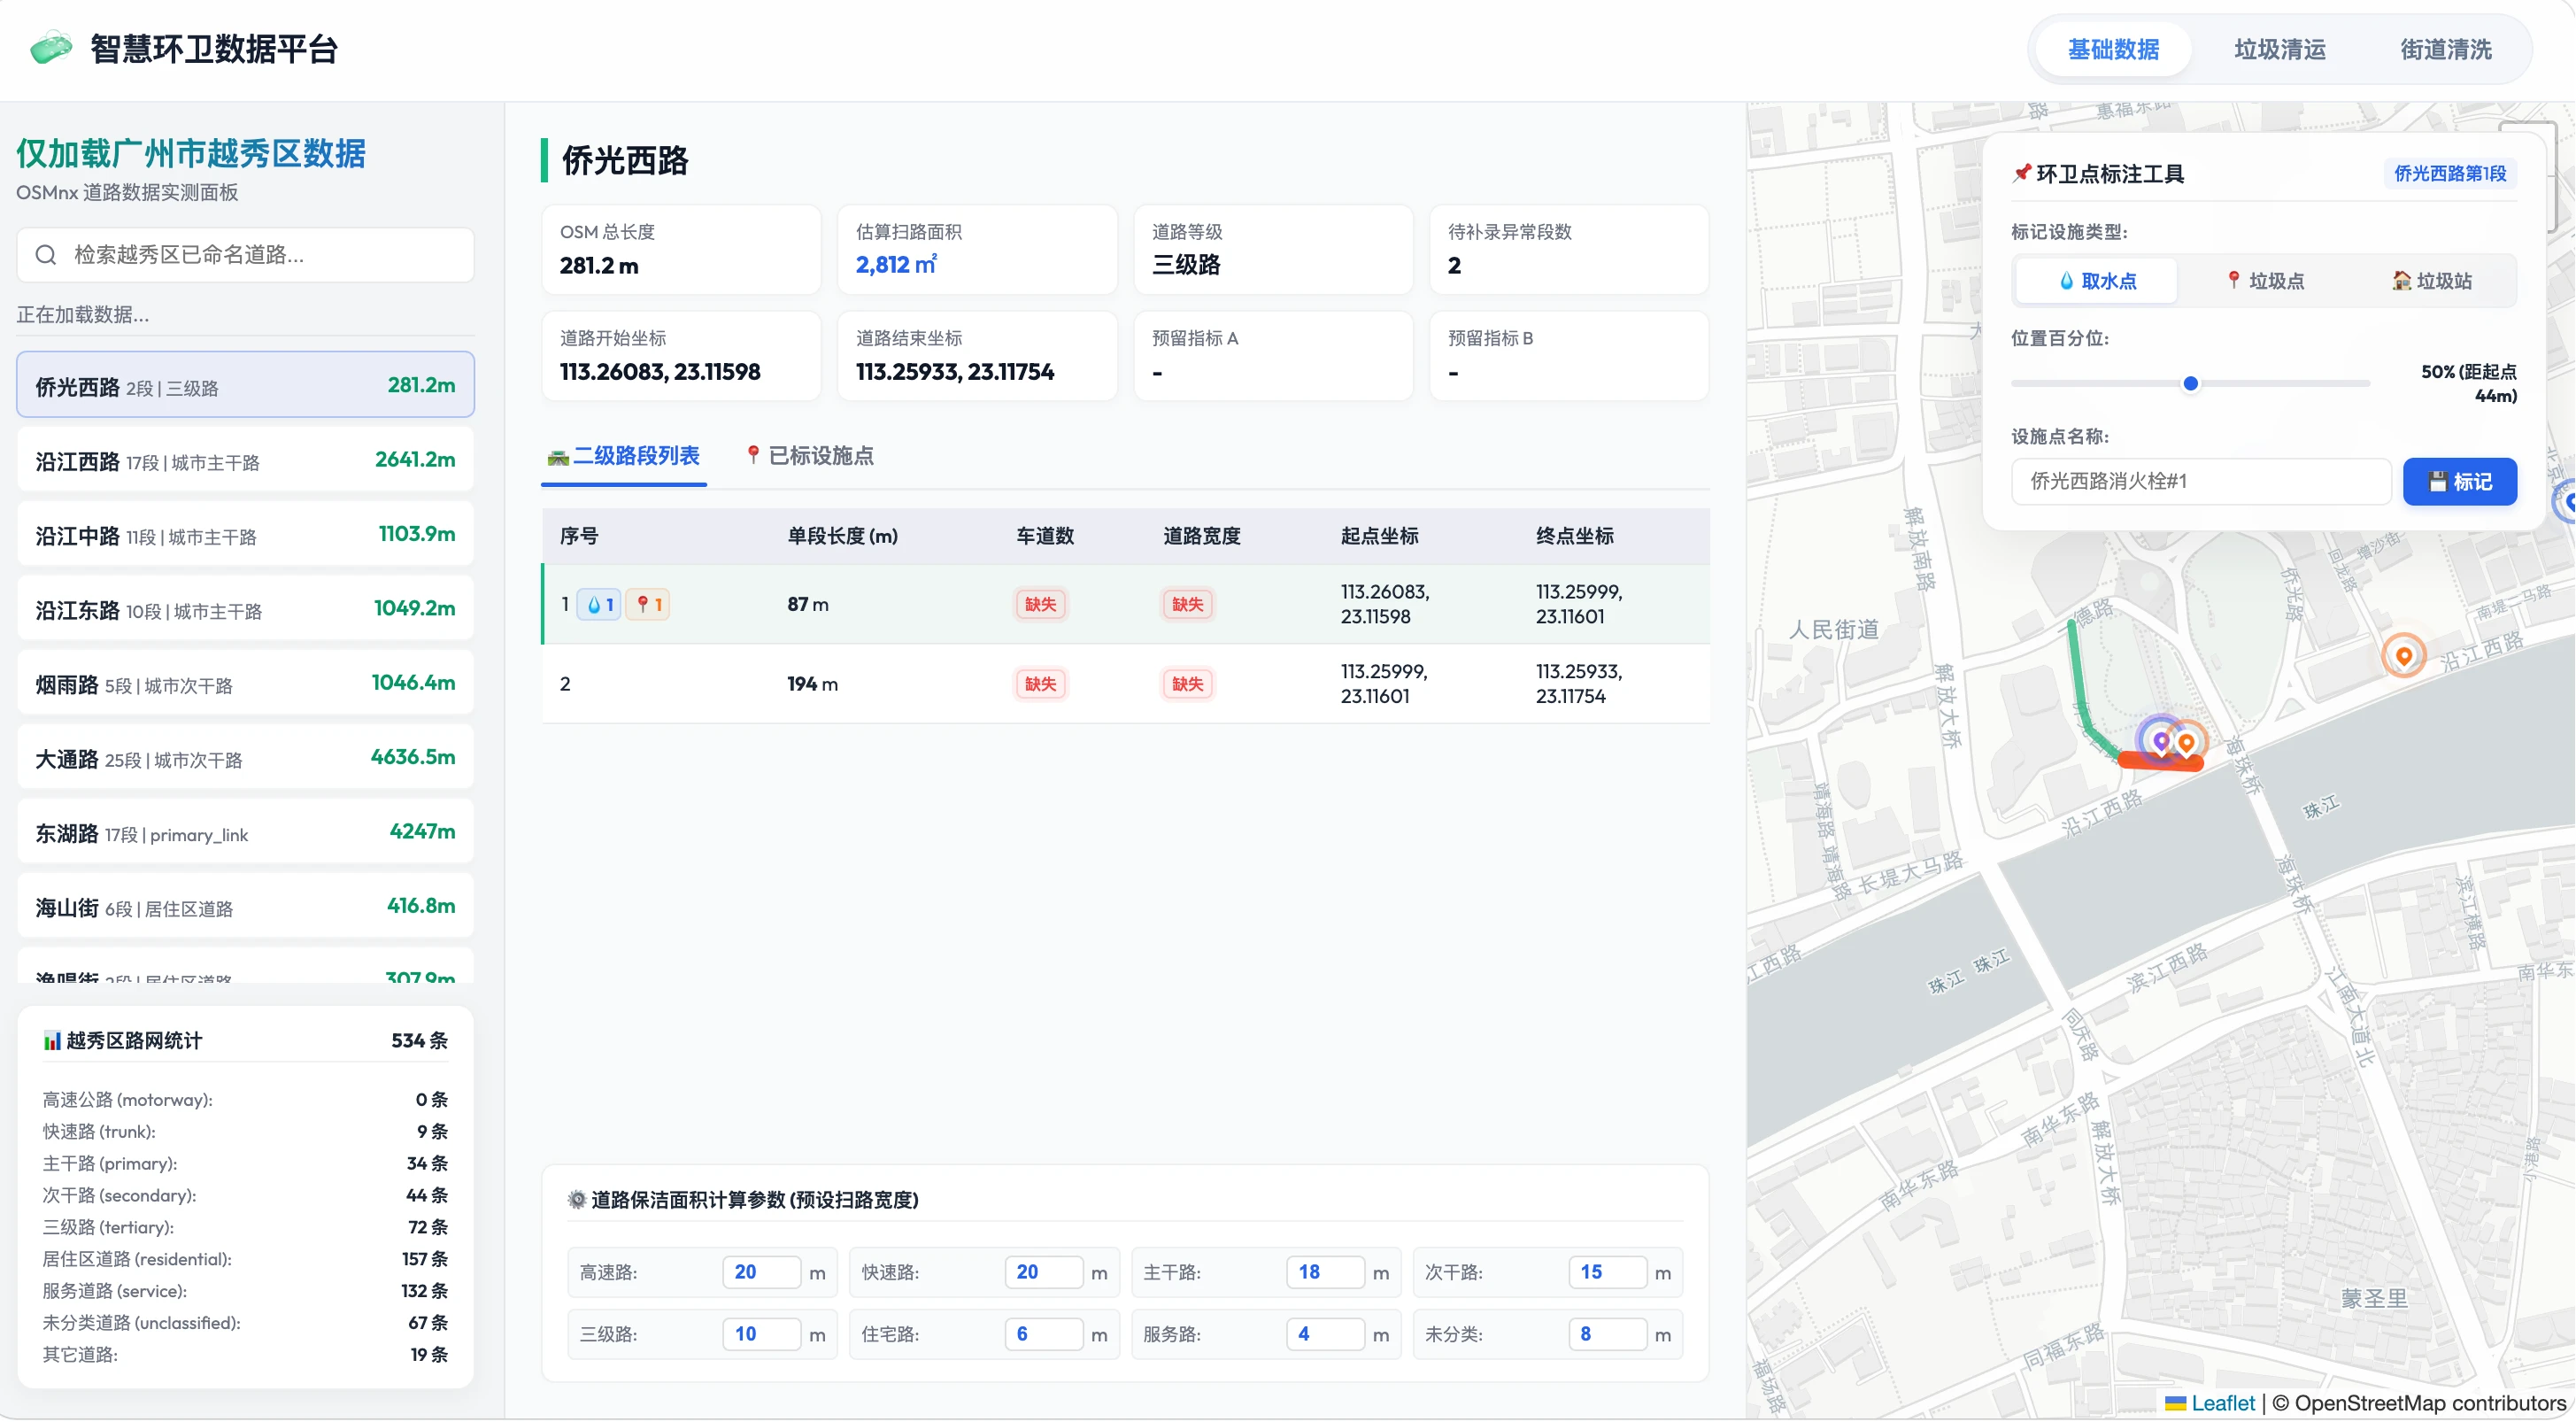
Task: Open the Leaflet attribution link
Action: click(x=2222, y=1403)
